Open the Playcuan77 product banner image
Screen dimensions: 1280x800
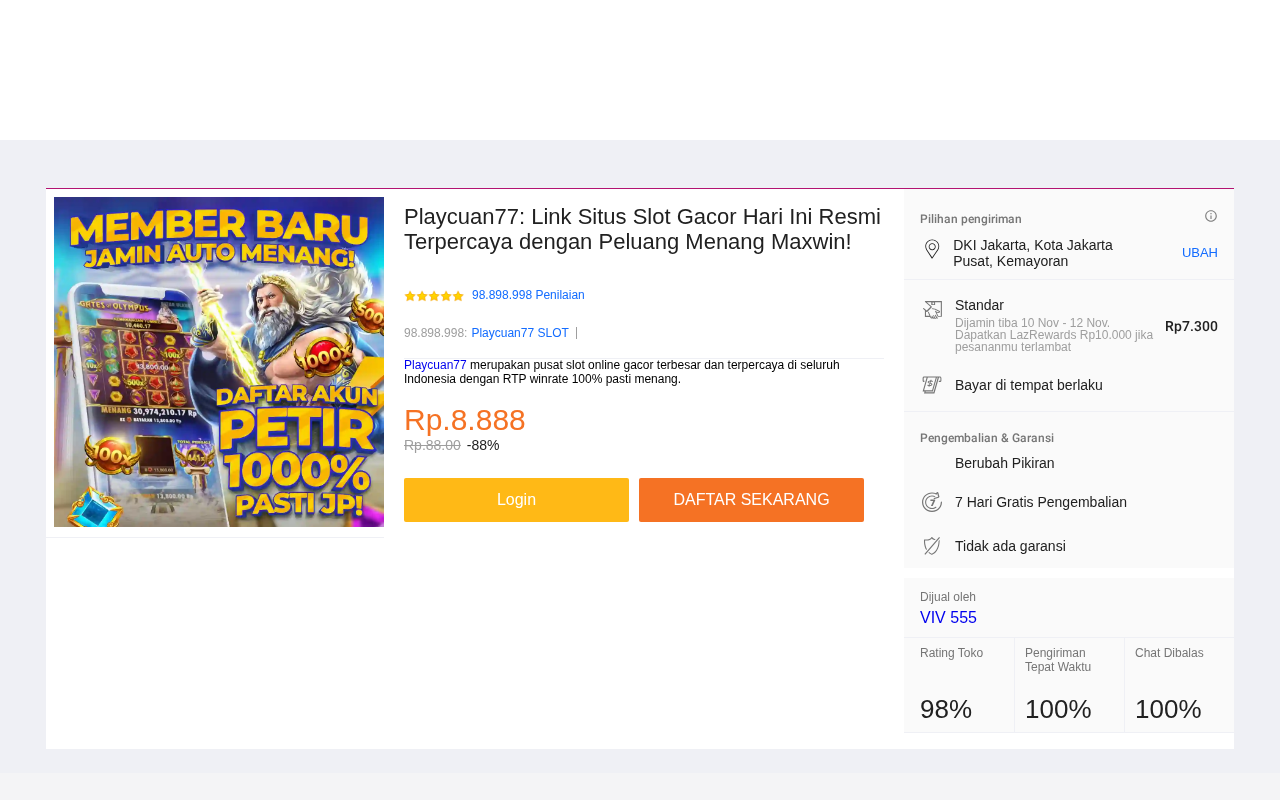pyautogui.click(x=219, y=362)
